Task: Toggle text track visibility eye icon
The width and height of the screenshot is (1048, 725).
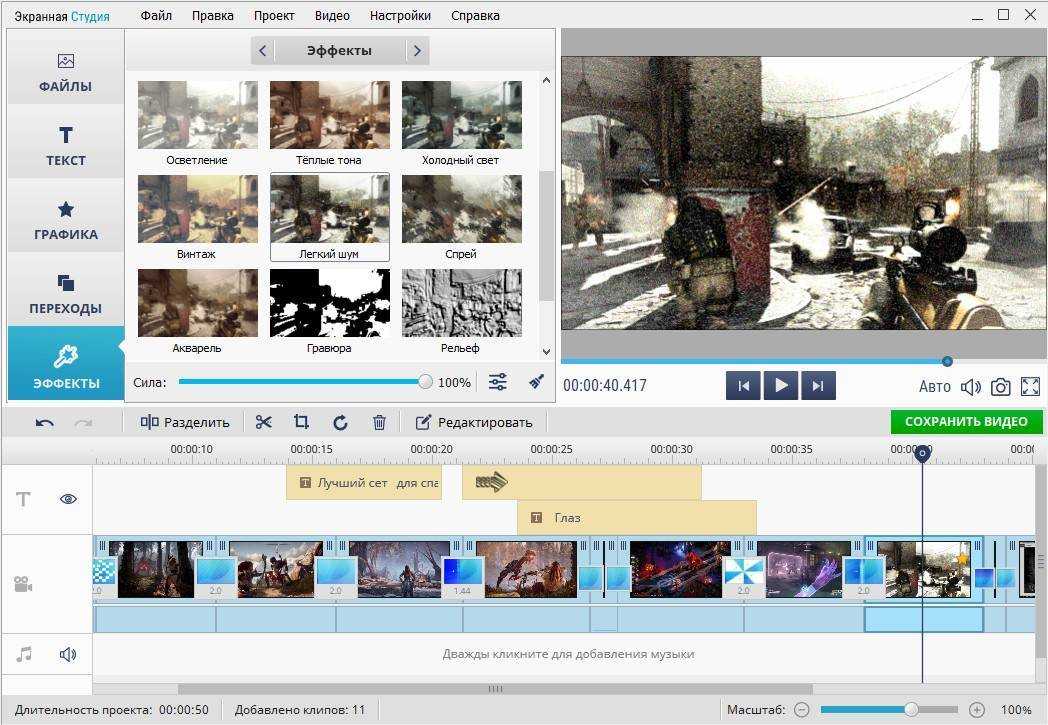Action: pyautogui.click(x=68, y=499)
